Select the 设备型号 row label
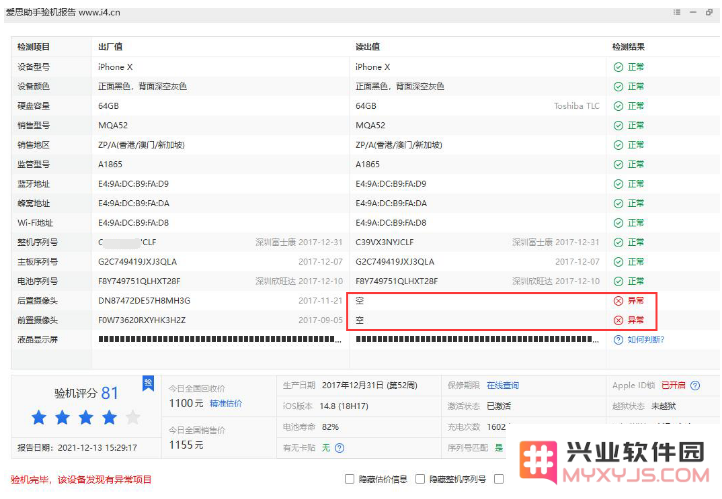This screenshot has height=499, width=722. (33, 67)
